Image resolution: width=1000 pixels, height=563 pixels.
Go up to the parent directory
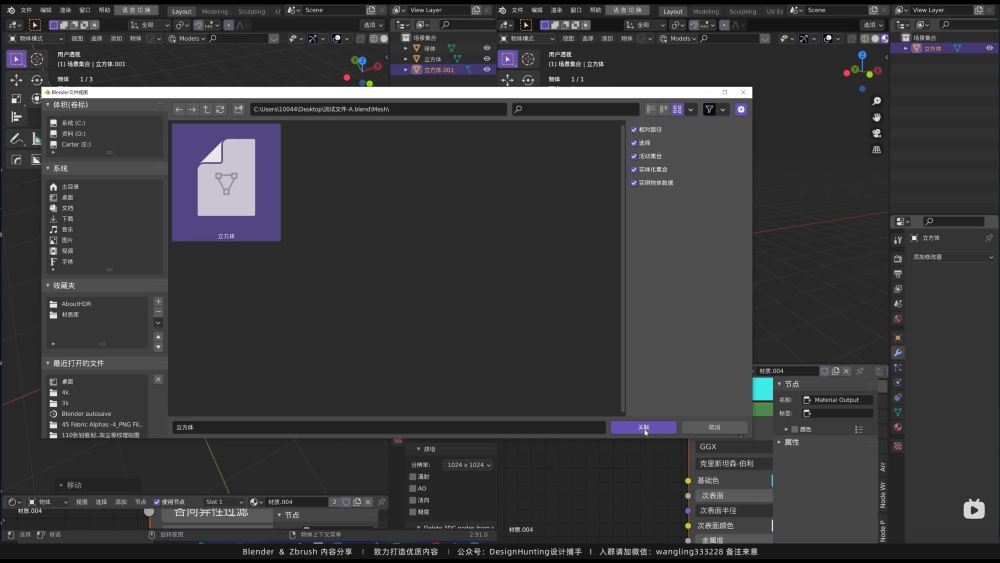pos(206,110)
